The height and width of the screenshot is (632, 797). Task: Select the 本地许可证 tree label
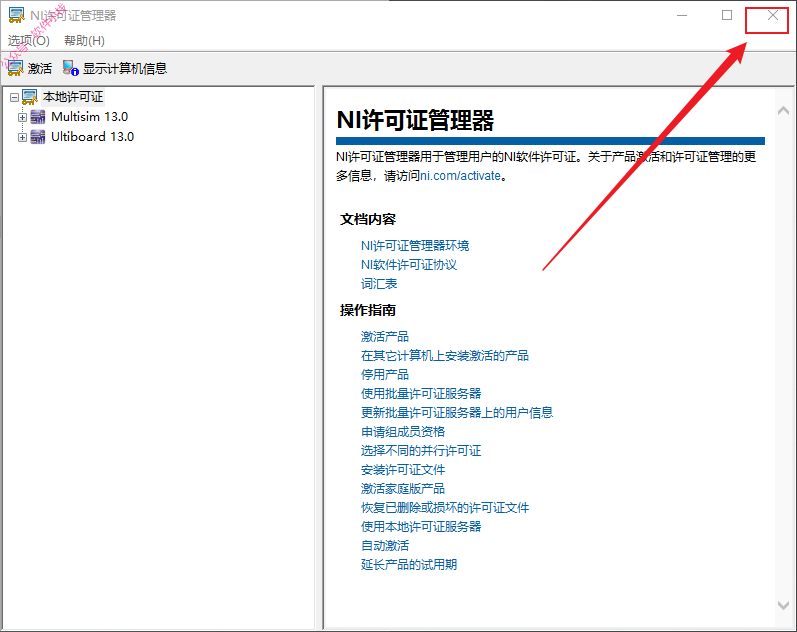[x=73, y=97]
